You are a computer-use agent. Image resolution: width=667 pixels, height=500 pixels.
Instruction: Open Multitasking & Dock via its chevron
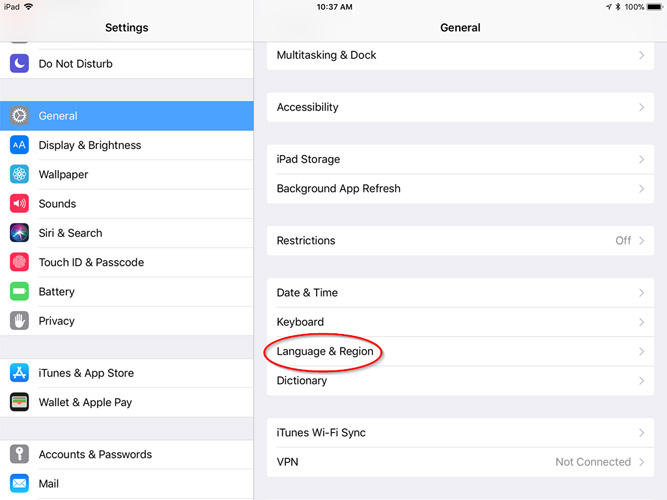point(641,55)
